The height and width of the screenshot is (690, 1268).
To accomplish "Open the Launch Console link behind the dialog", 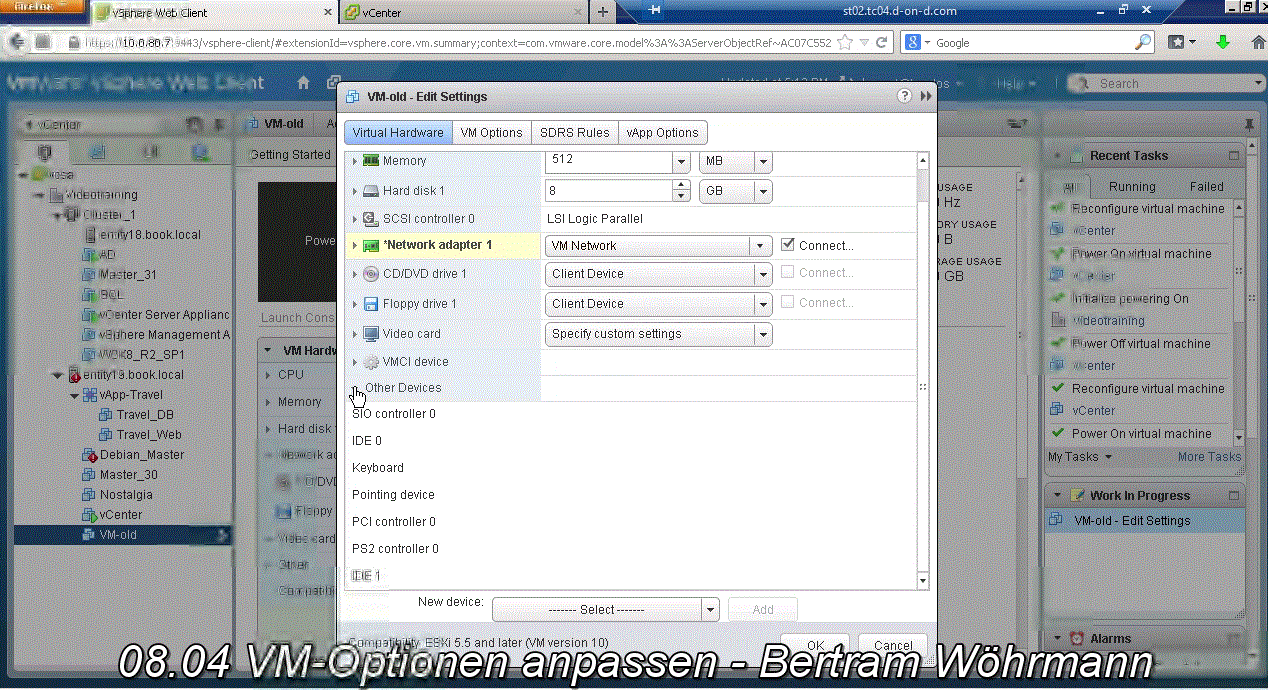I will coord(296,318).
